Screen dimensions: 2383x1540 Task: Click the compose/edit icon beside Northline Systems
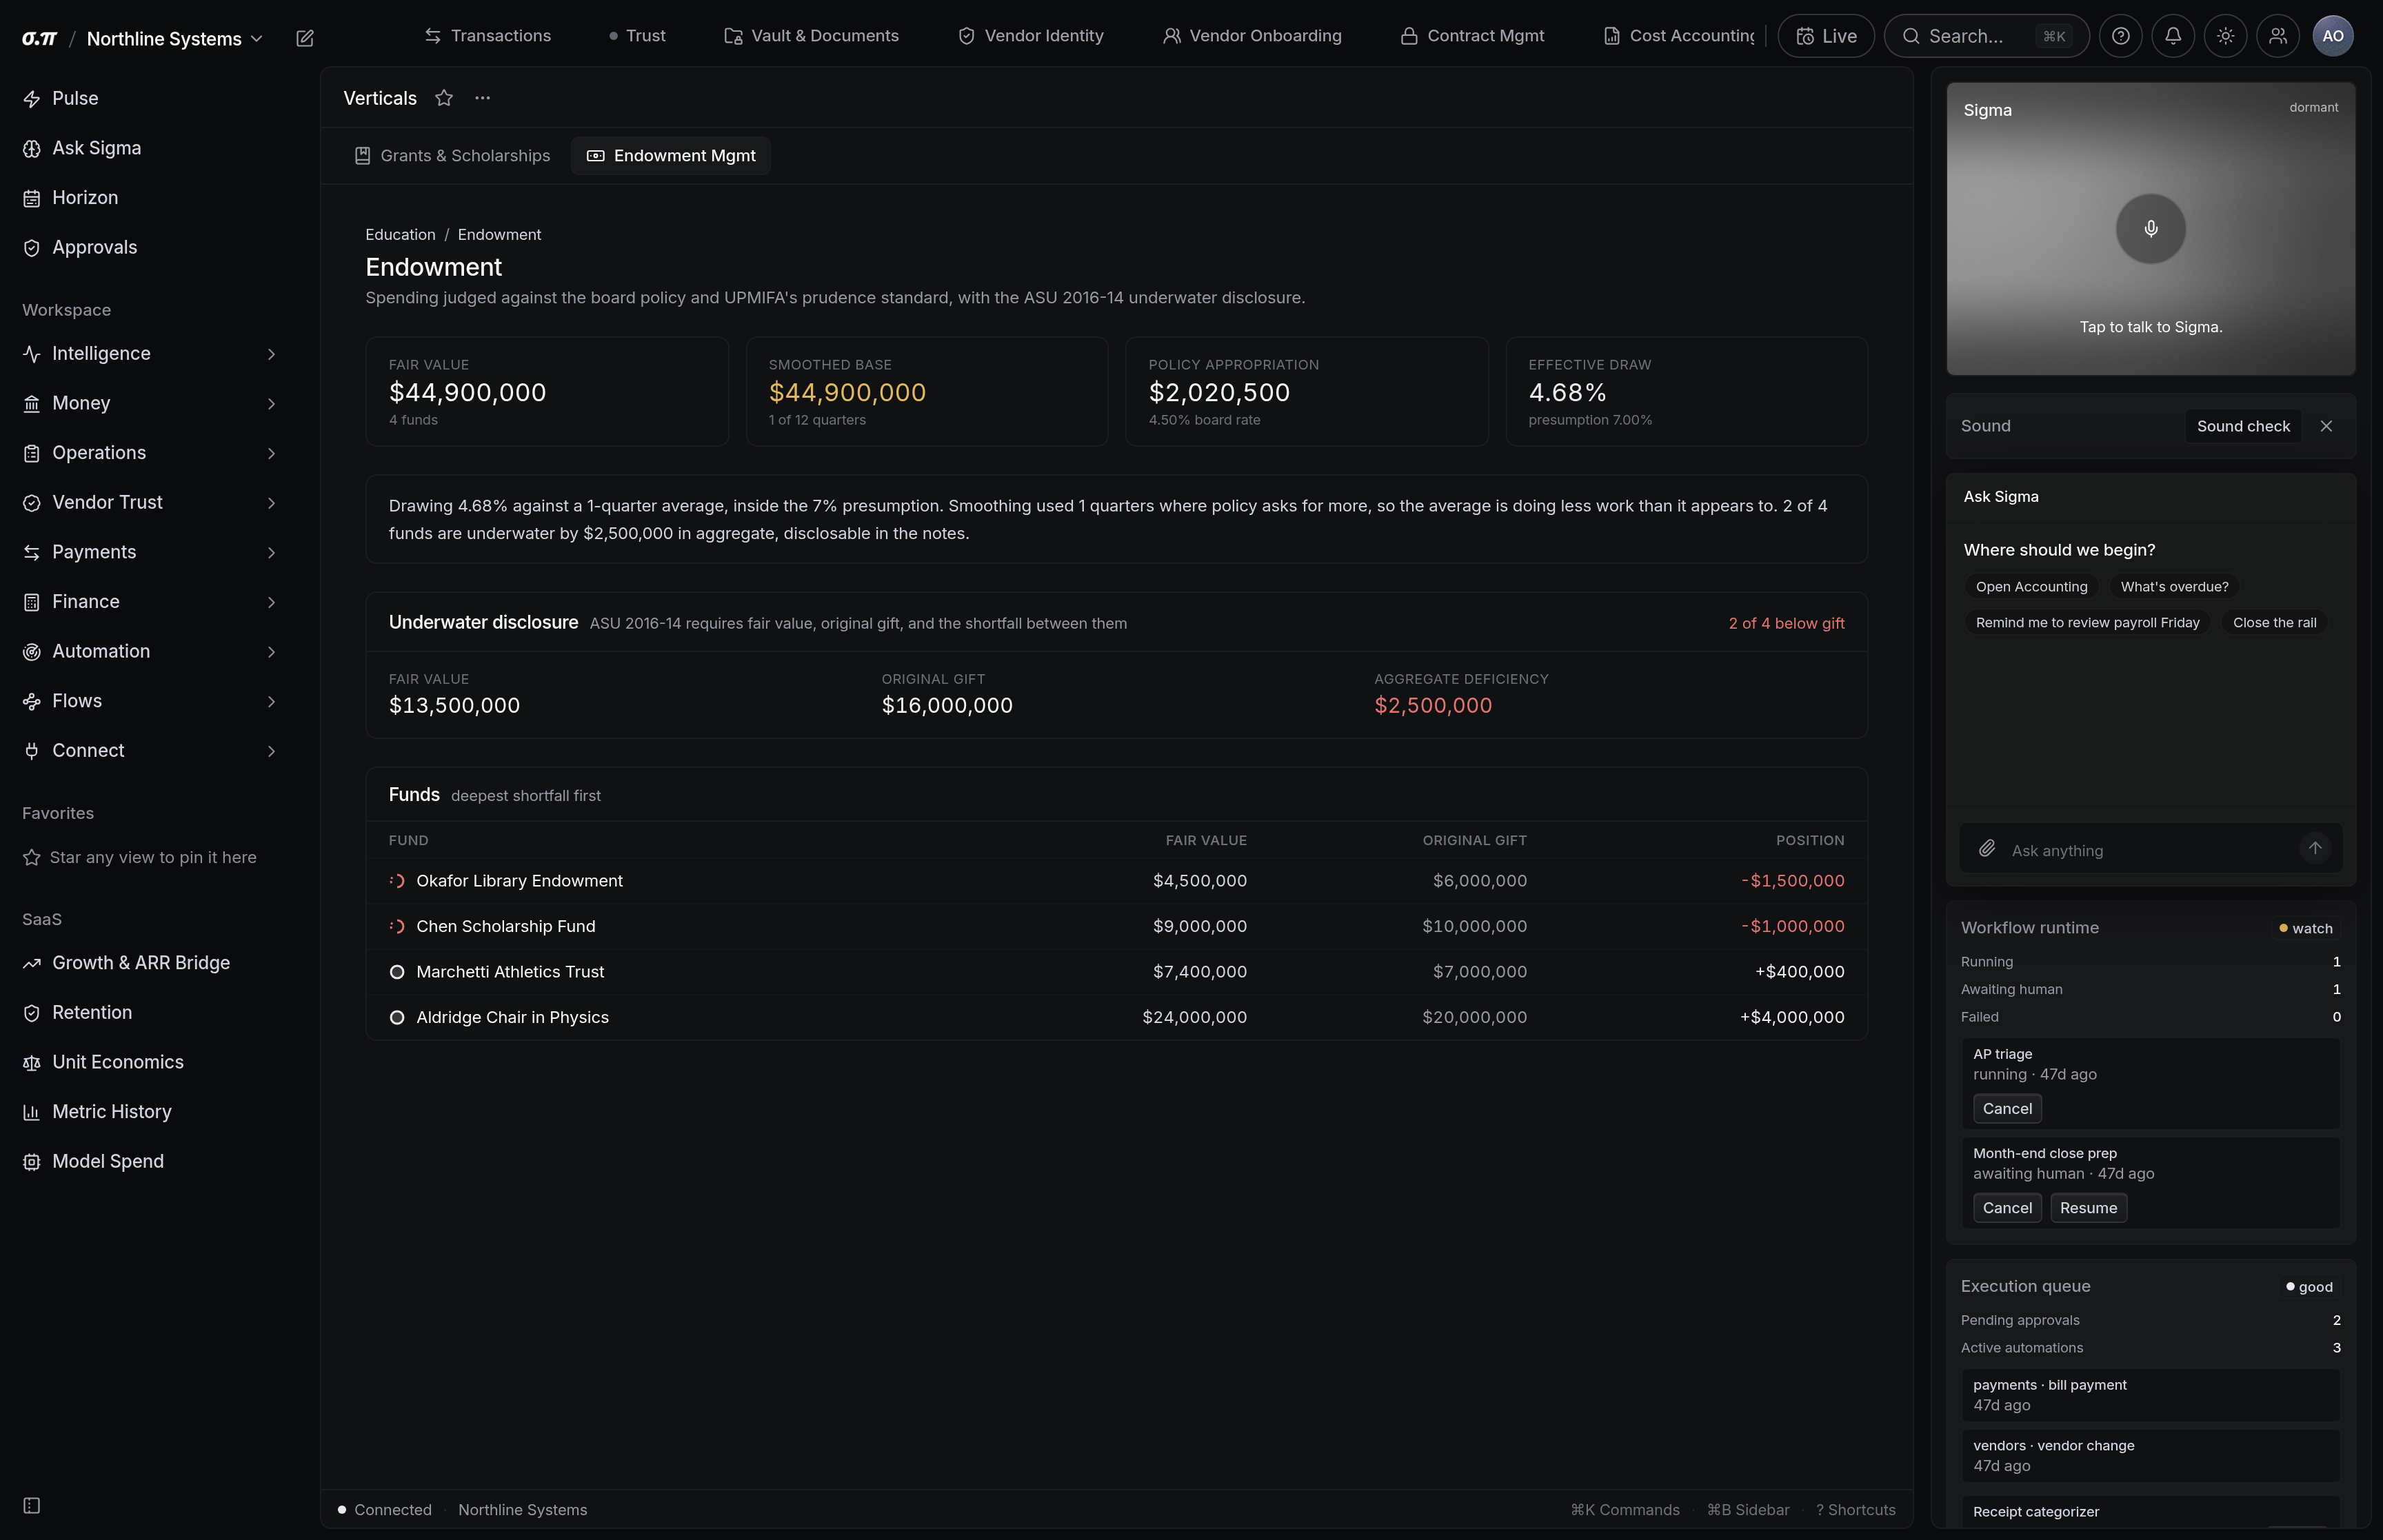tap(305, 38)
